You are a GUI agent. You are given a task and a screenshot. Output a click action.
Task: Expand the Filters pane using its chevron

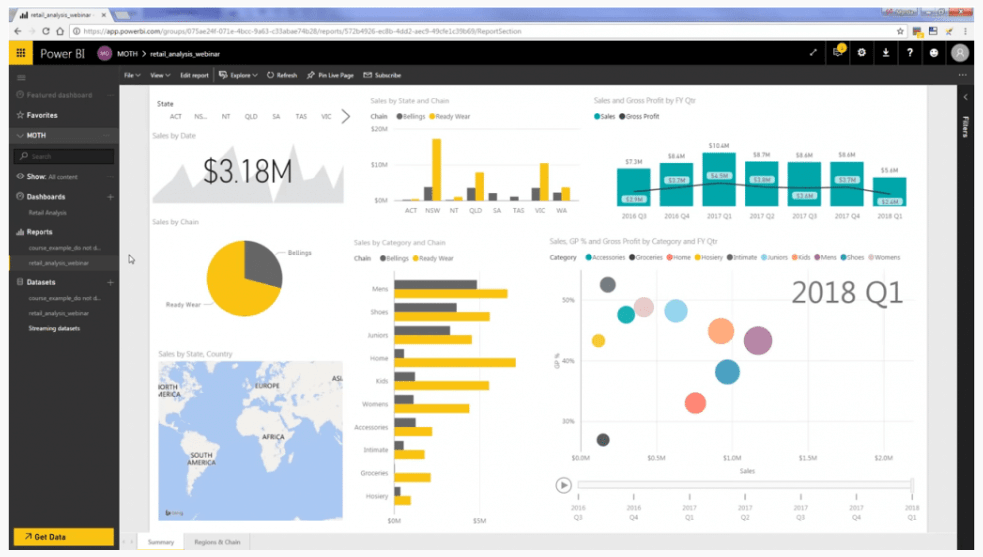point(966,97)
